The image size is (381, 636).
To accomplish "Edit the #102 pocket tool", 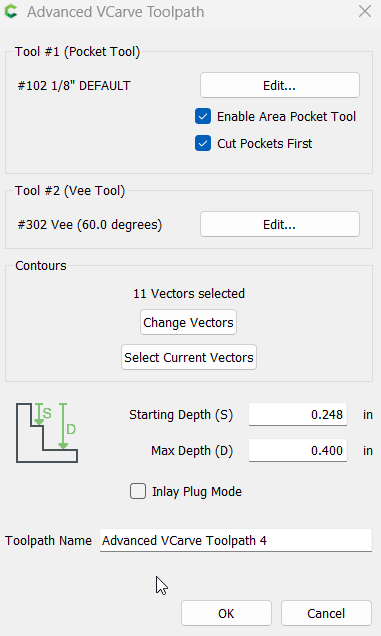I will 280,85.
